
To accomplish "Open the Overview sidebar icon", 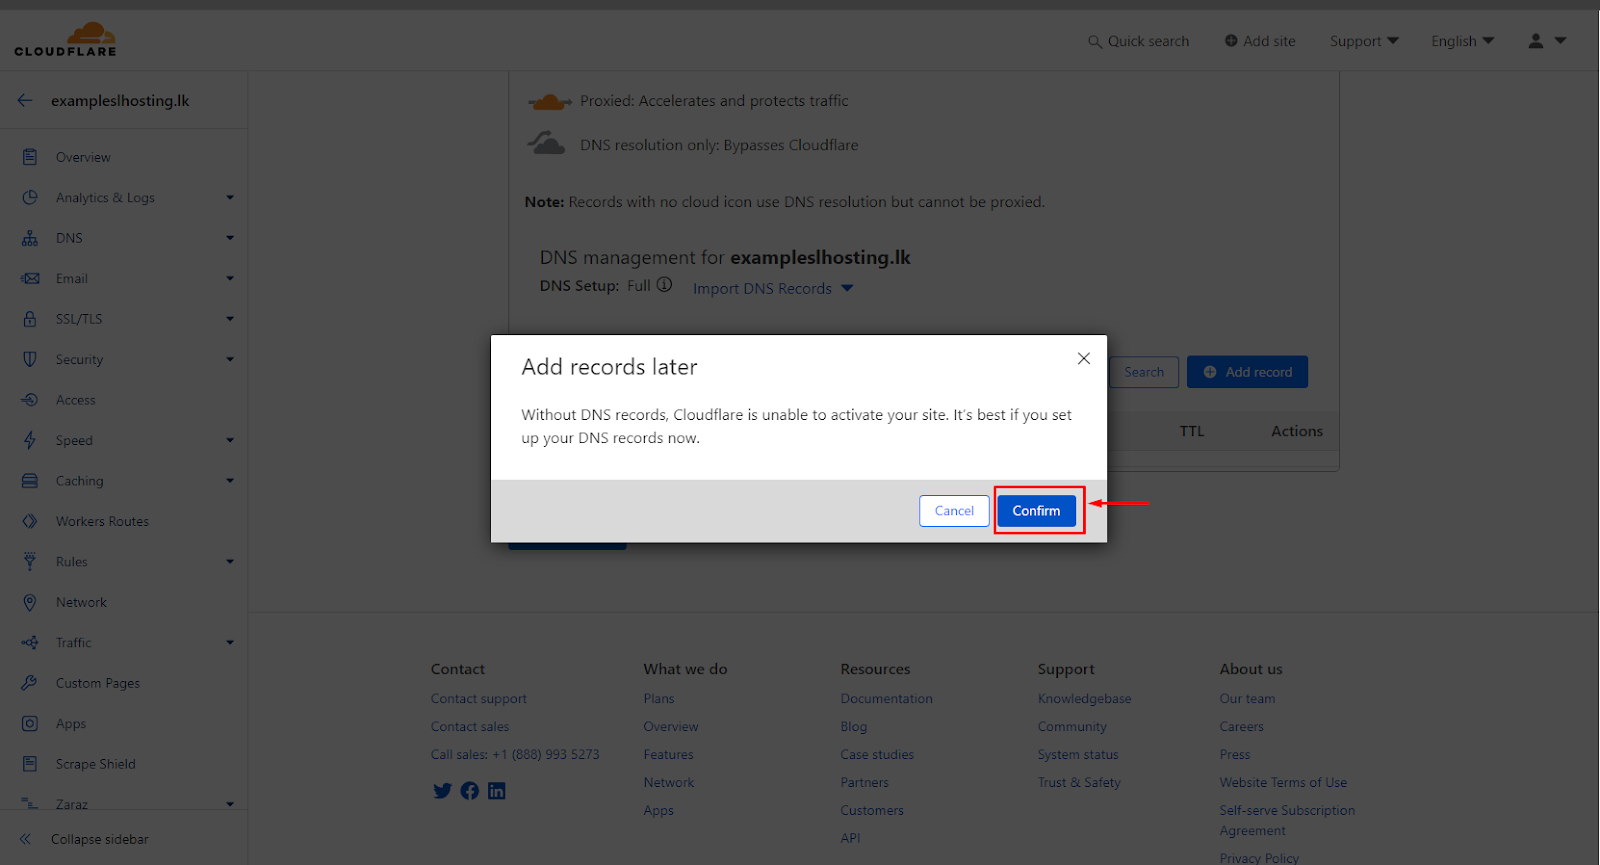I will 30,157.
